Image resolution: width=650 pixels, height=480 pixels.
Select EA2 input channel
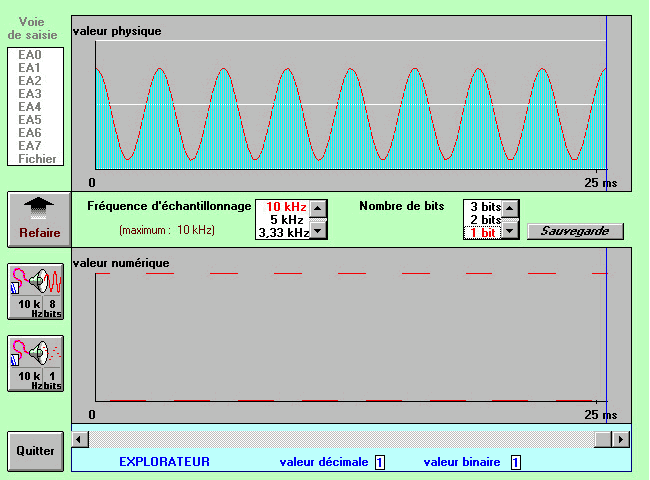(30, 80)
